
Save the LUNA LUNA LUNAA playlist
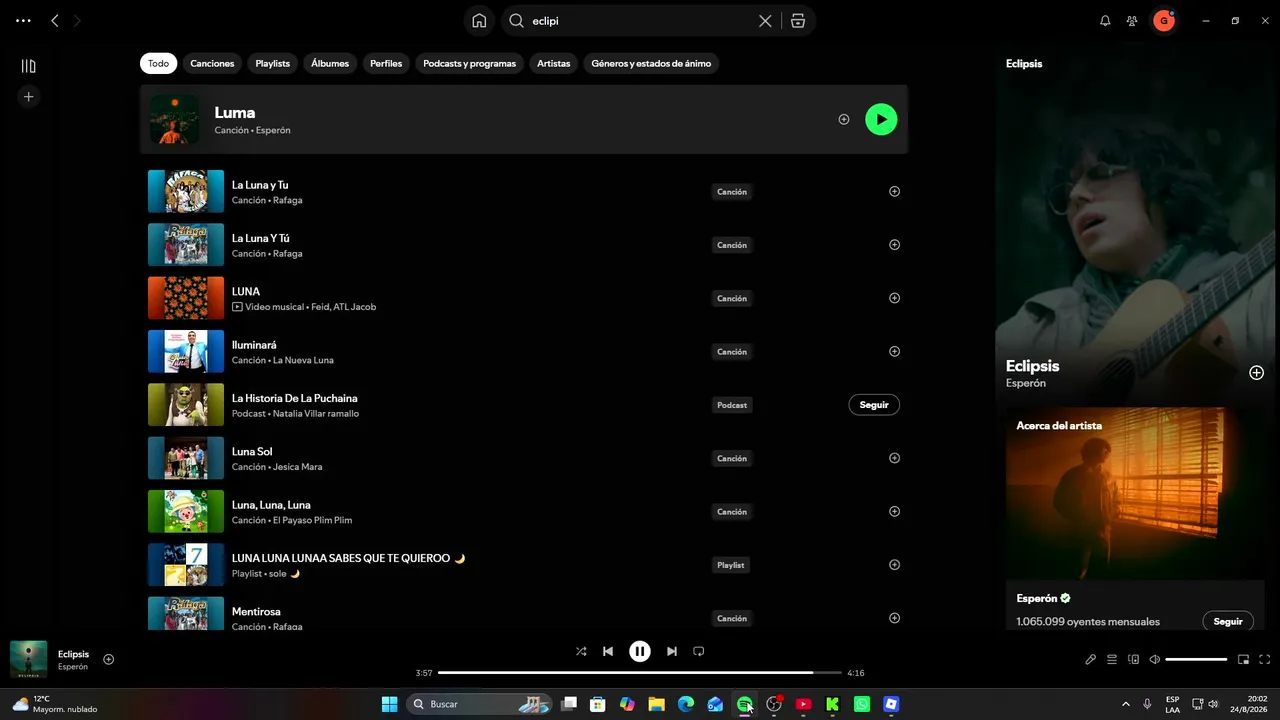894,565
